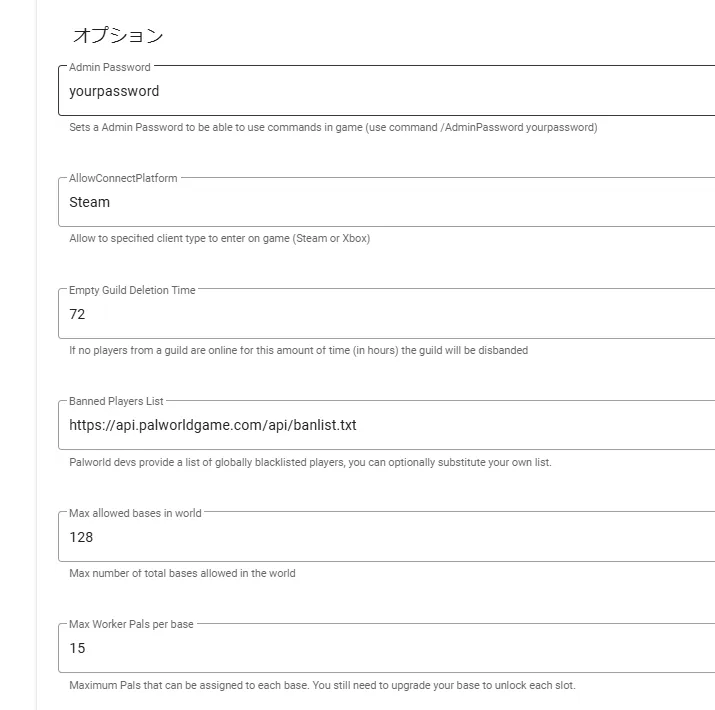
Task: Click the Banned Players List label
Action: (x=116, y=401)
